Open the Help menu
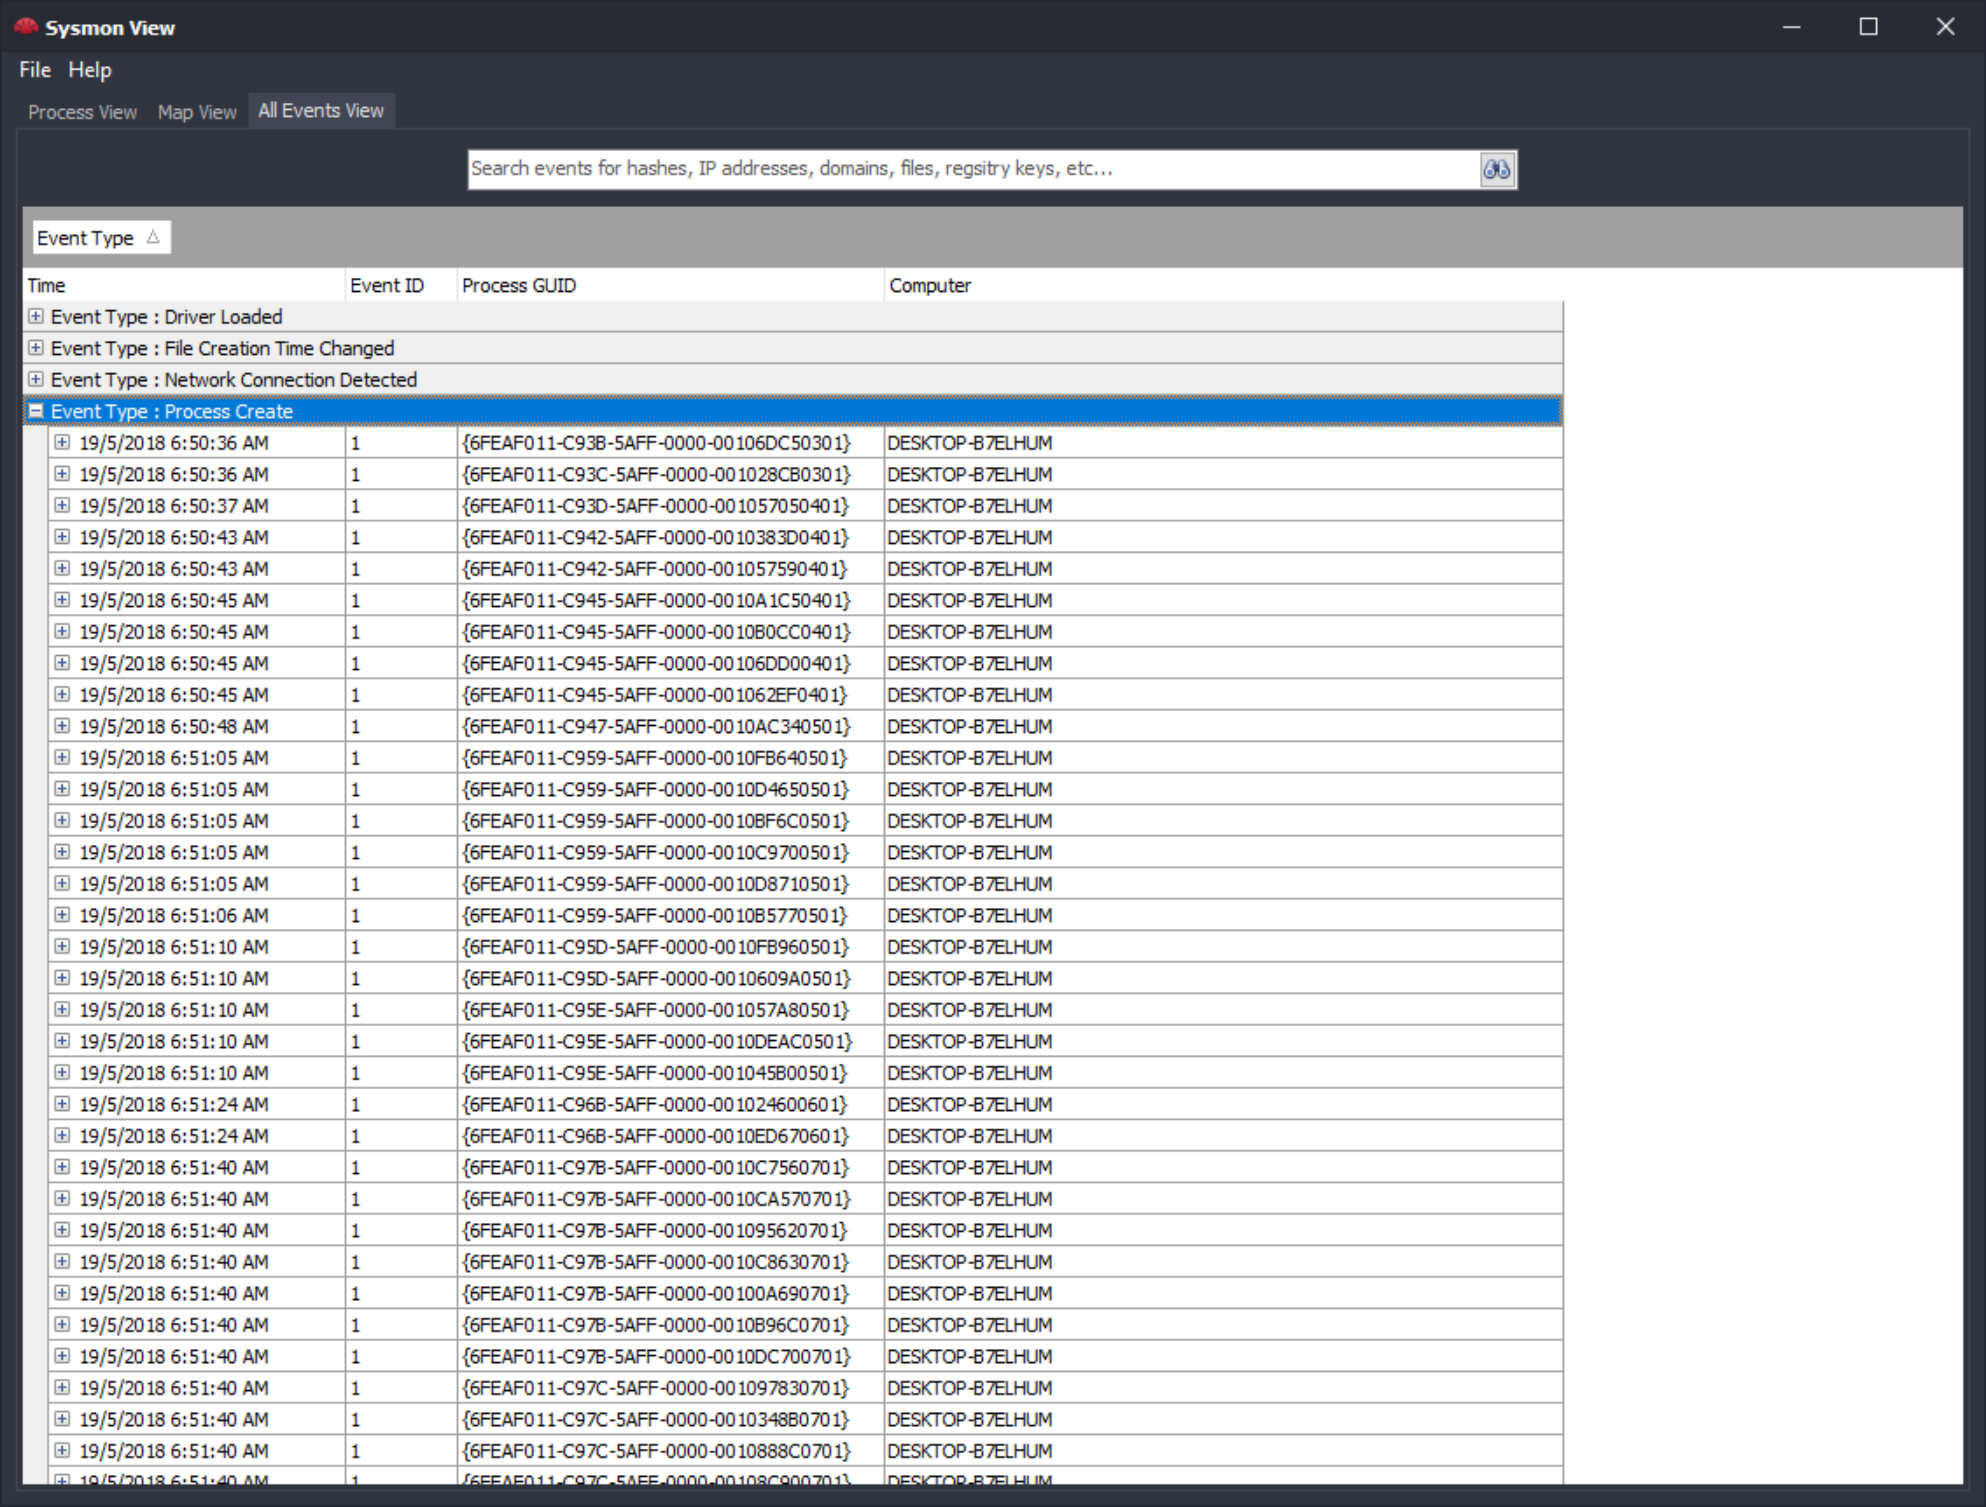 tap(89, 70)
